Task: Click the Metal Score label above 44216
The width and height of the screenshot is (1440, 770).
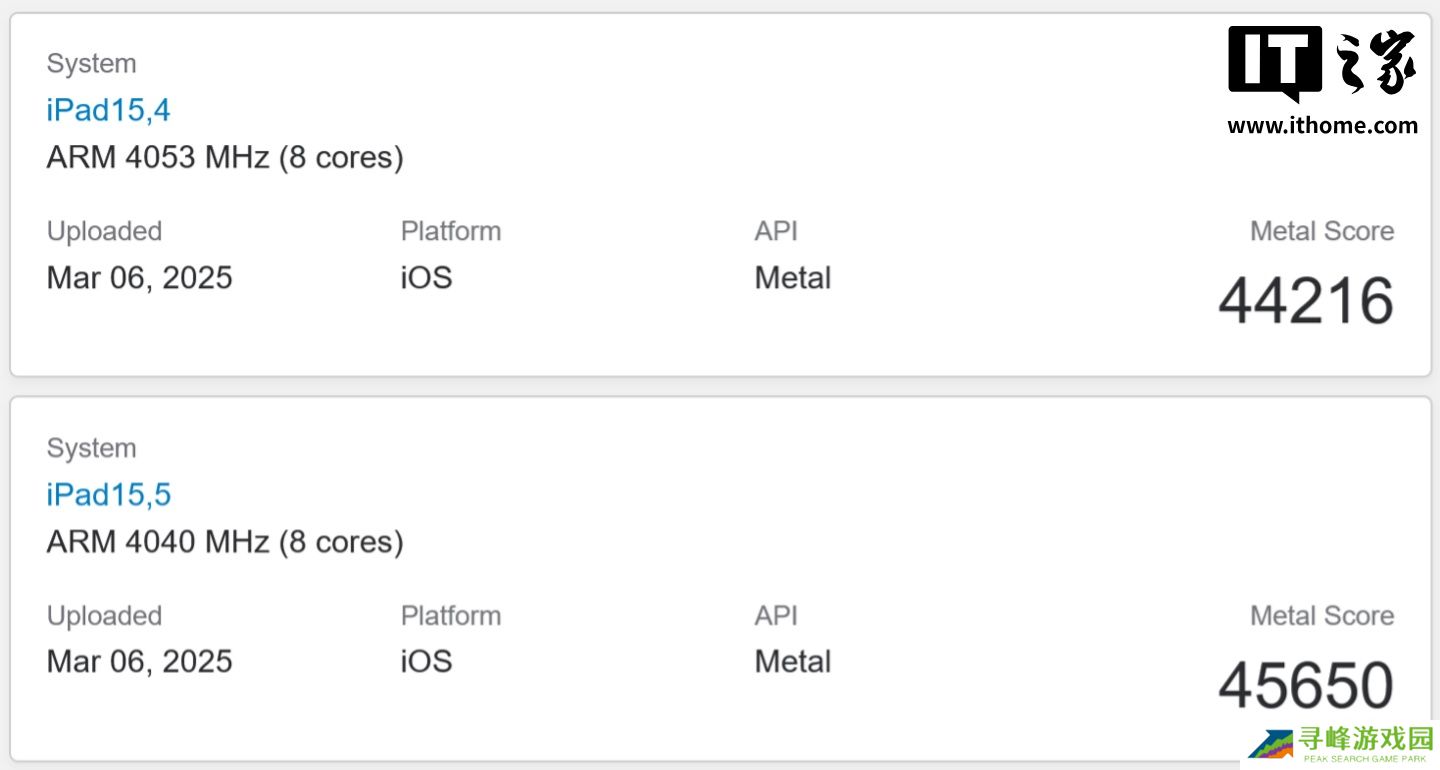Action: (1321, 231)
